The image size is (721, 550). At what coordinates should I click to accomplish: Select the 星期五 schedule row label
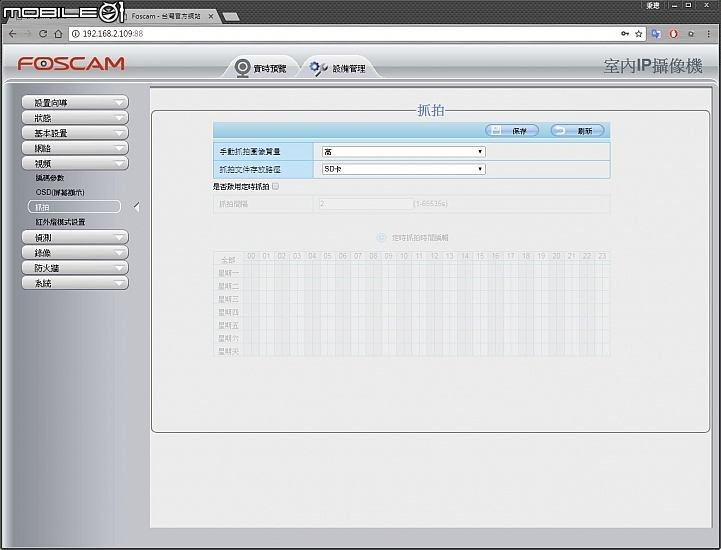point(228,325)
